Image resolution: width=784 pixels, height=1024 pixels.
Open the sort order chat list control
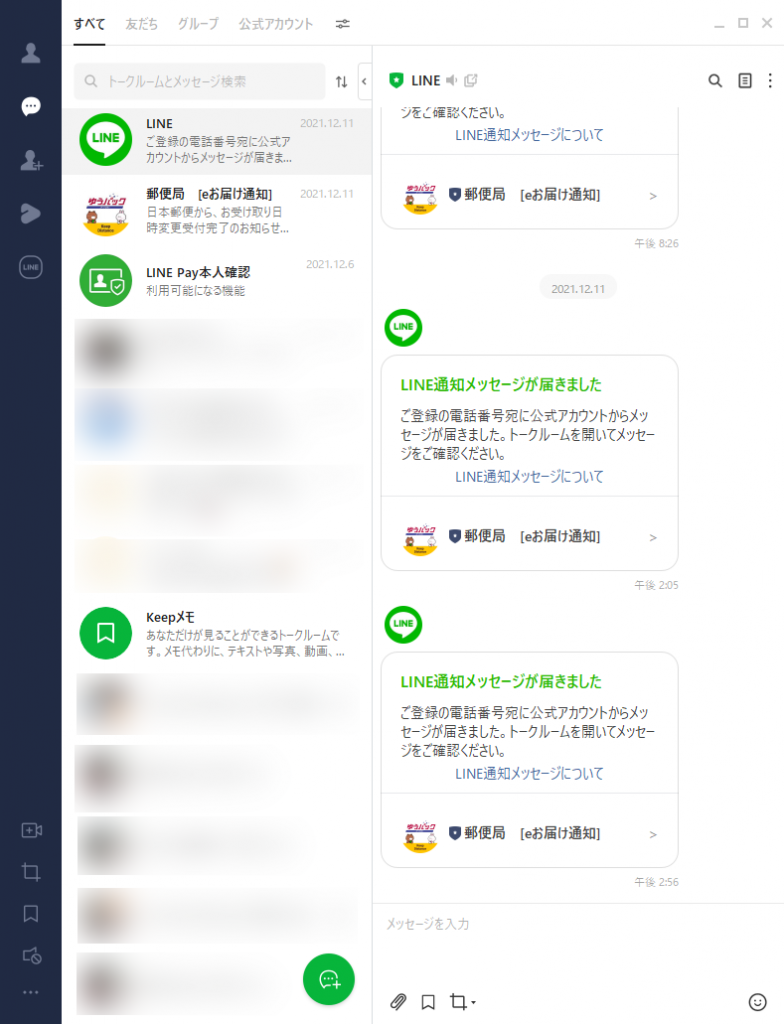pyautogui.click(x=342, y=82)
